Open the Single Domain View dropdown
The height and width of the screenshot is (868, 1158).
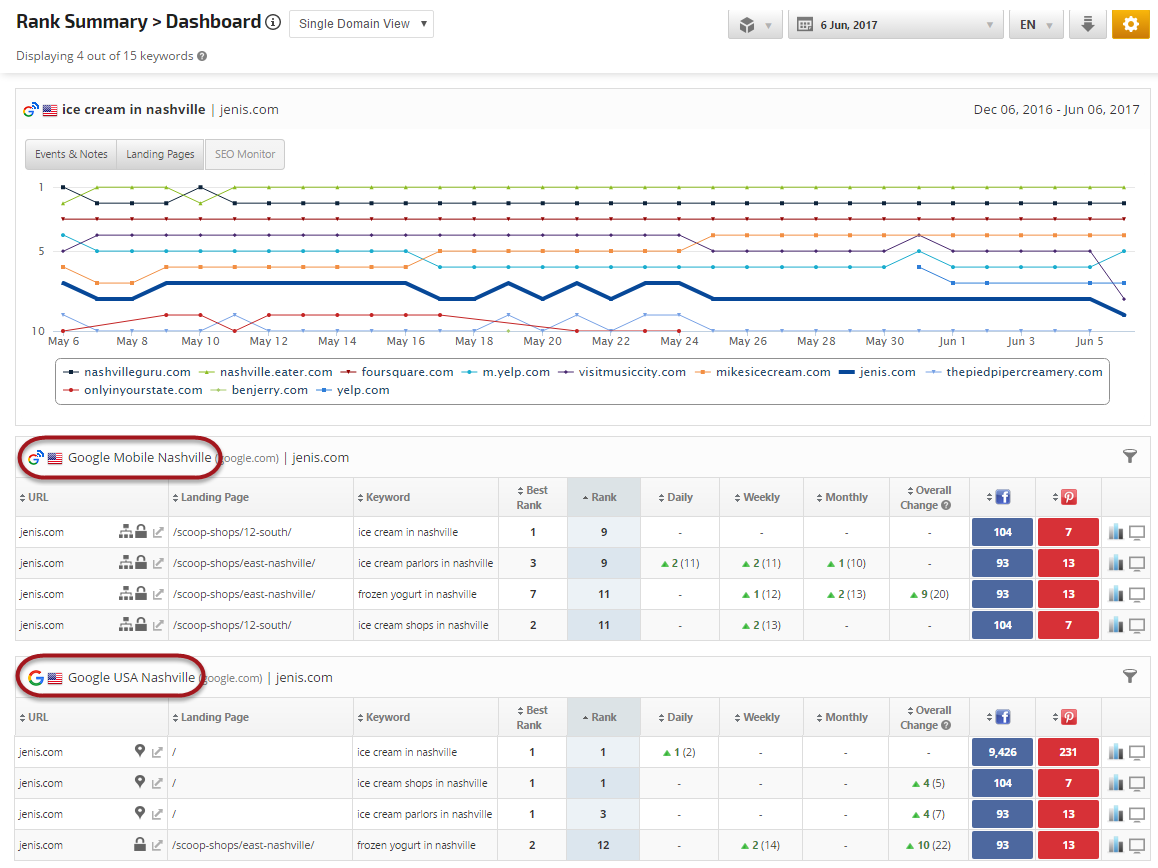pyautogui.click(x=361, y=24)
